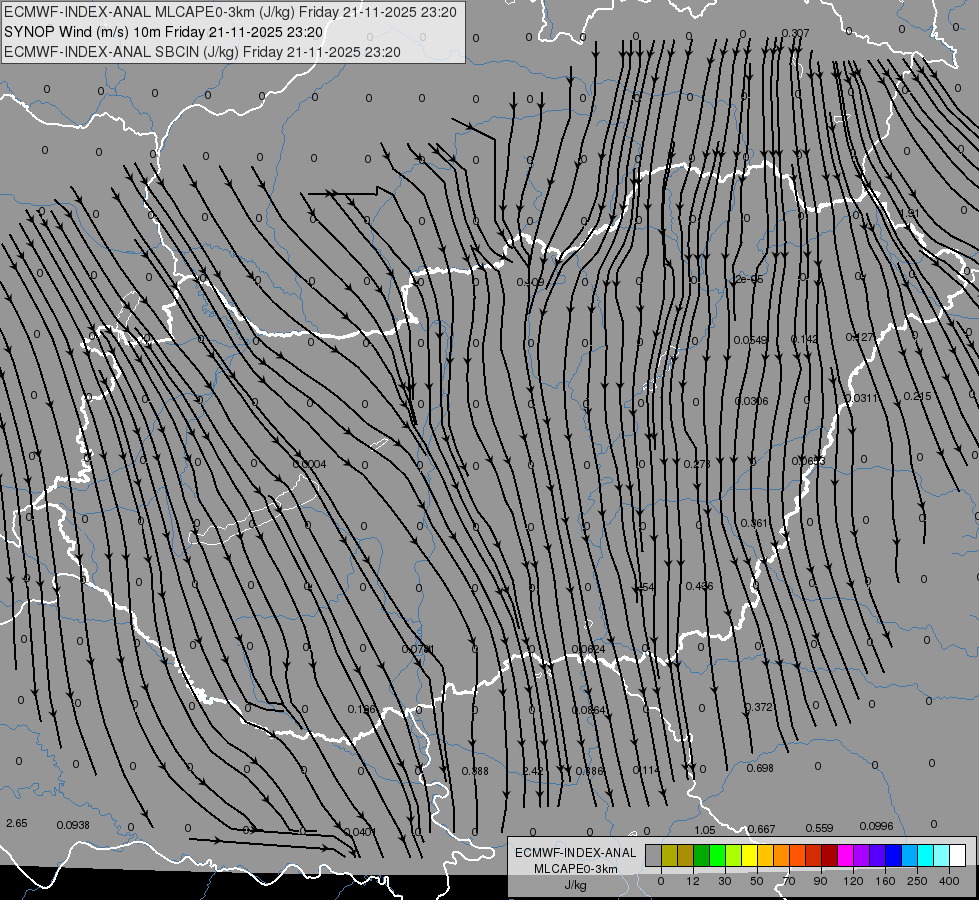Click the ECMWF-INDEX-ANAL SBCIN header line
Image resolution: width=979 pixels, height=900 pixels.
pyautogui.click(x=202, y=52)
